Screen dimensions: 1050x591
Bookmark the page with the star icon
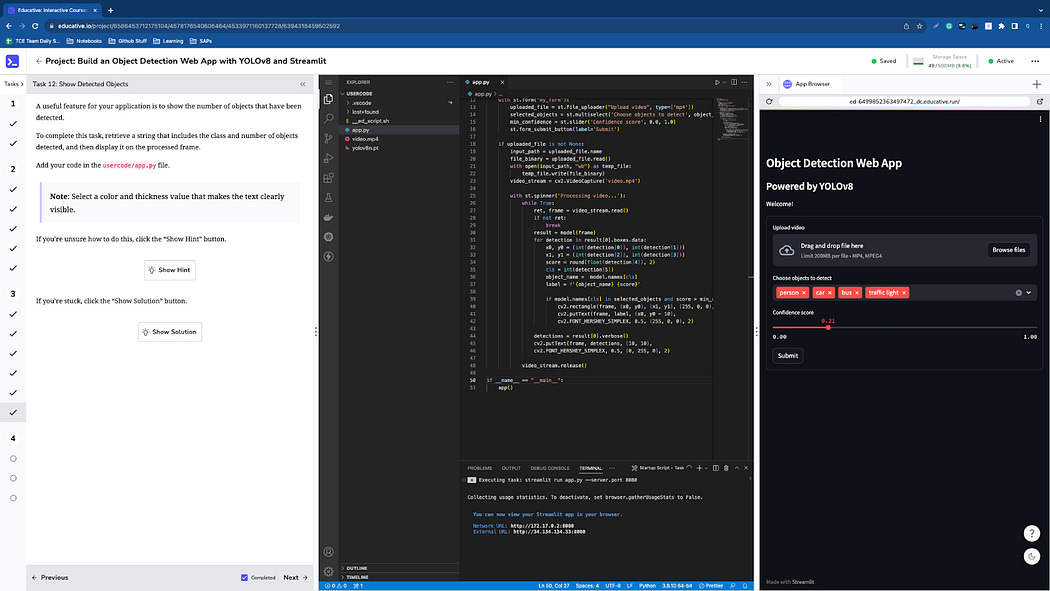click(919, 26)
